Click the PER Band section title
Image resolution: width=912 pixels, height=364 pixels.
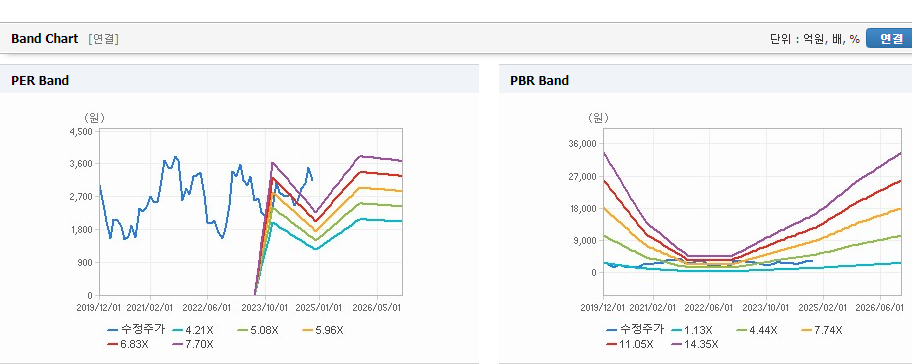40,81
